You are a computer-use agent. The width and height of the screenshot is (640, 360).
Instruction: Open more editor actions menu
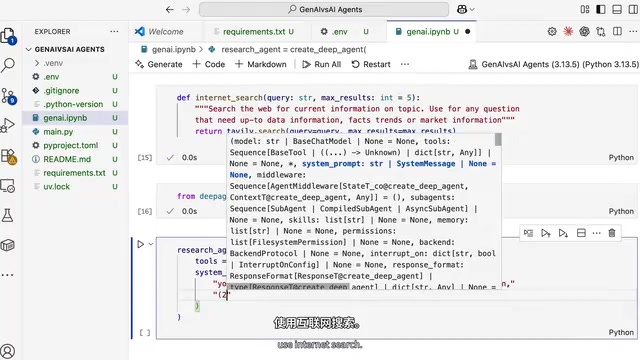pos(633,31)
